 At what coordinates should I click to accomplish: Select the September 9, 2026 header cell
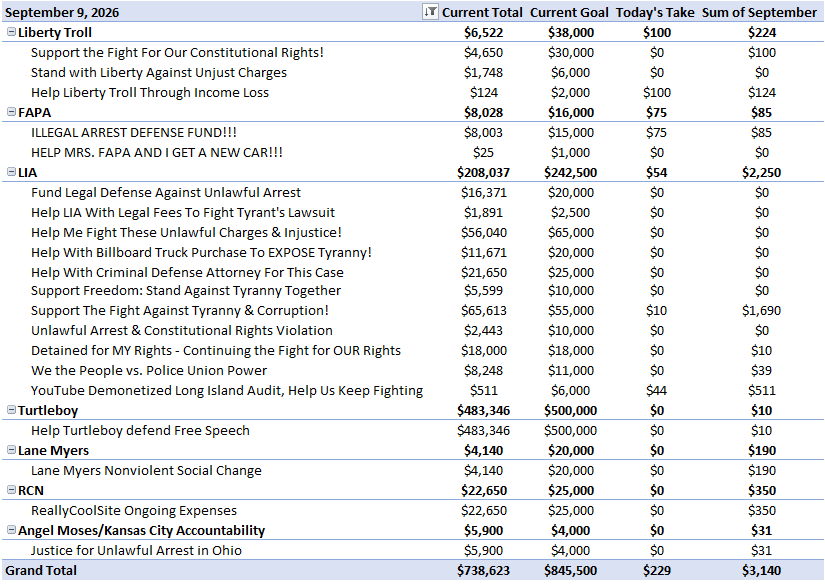[62, 12]
